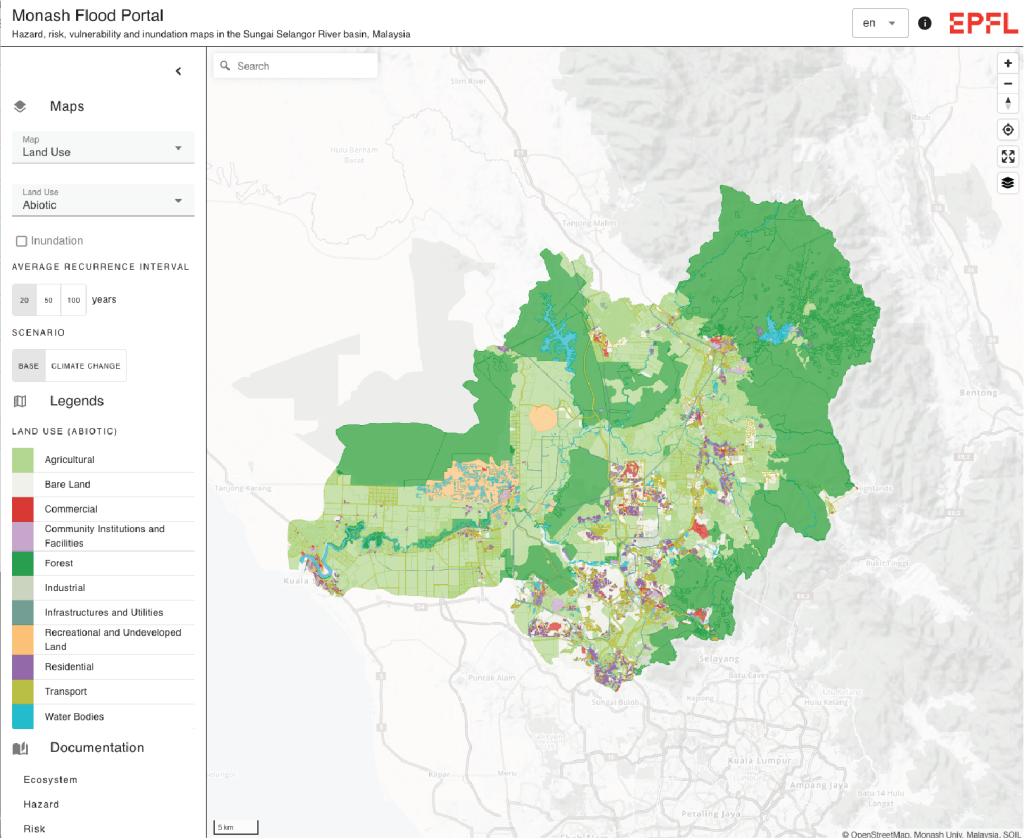Switch scenario to Climate Change
This screenshot has width=1024, height=838.
tap(86, 366)
